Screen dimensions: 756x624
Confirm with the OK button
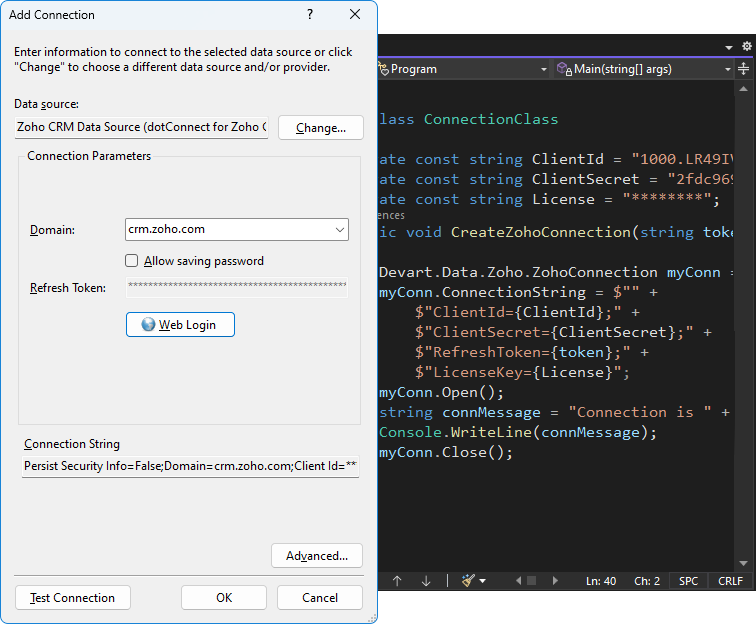(224, 597)
